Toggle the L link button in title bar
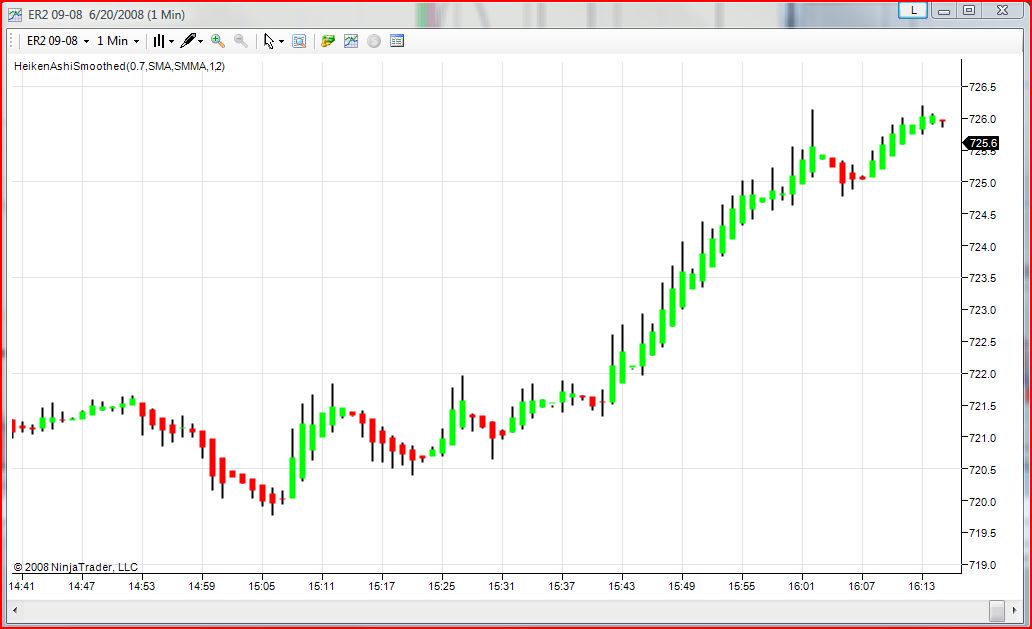Viewport: 1032px width, 629px height. pyautogui.click(x=913, y=10)
